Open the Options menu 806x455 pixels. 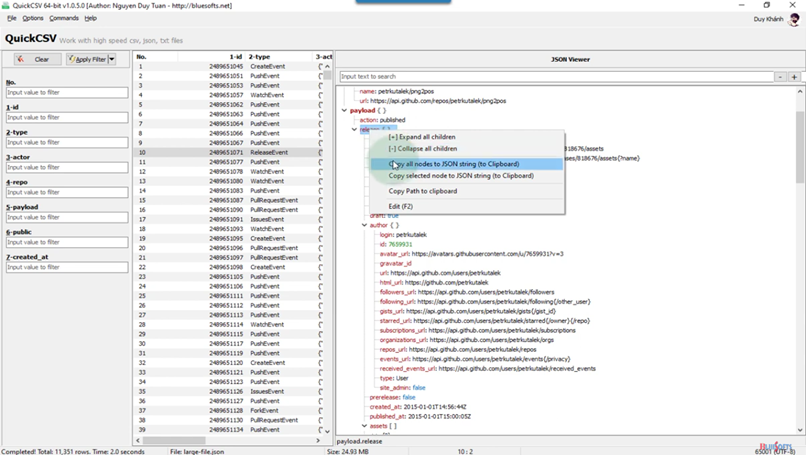[33, 18]
